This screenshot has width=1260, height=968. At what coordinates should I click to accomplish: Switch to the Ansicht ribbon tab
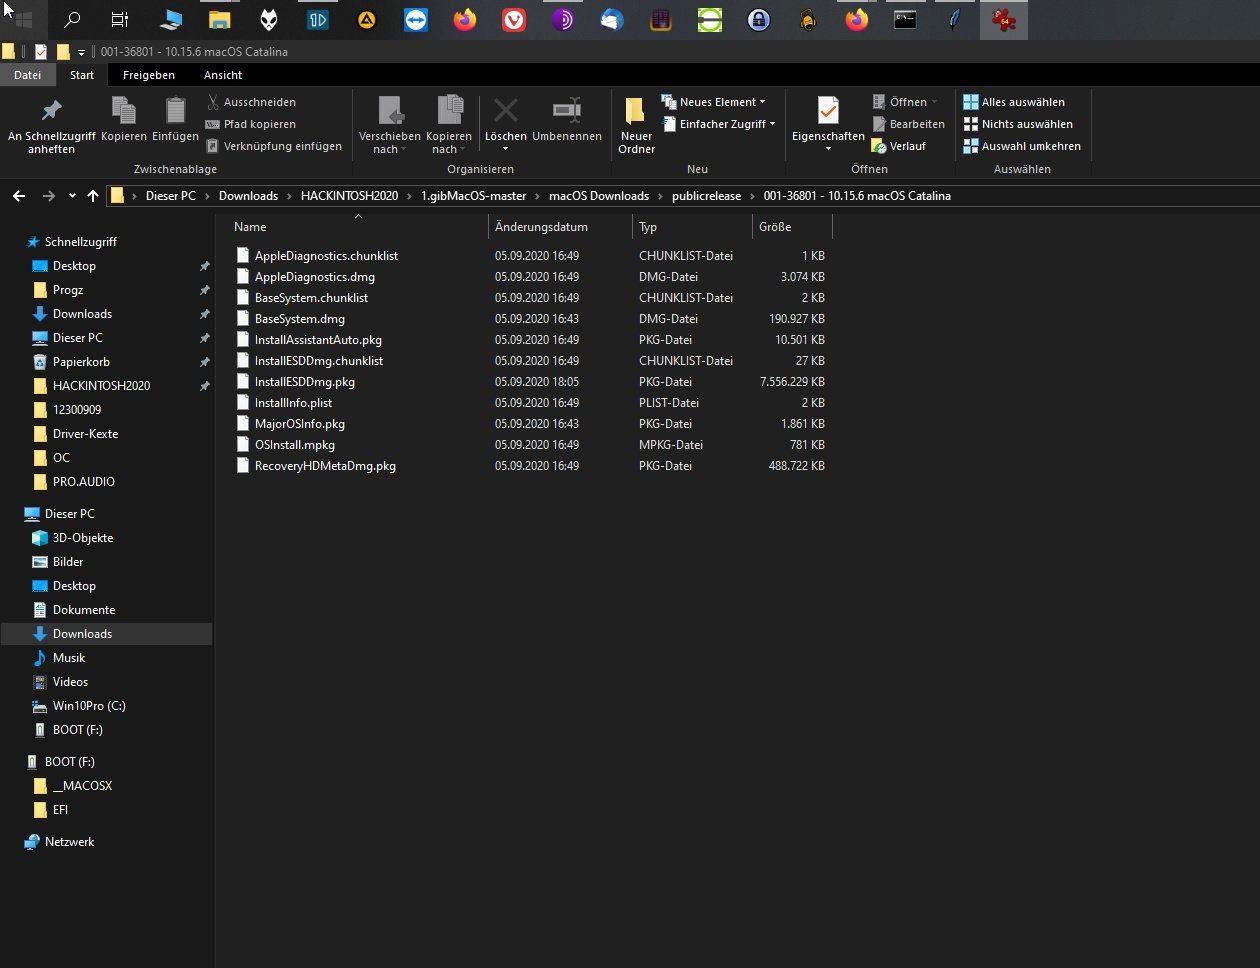(222, 75)
